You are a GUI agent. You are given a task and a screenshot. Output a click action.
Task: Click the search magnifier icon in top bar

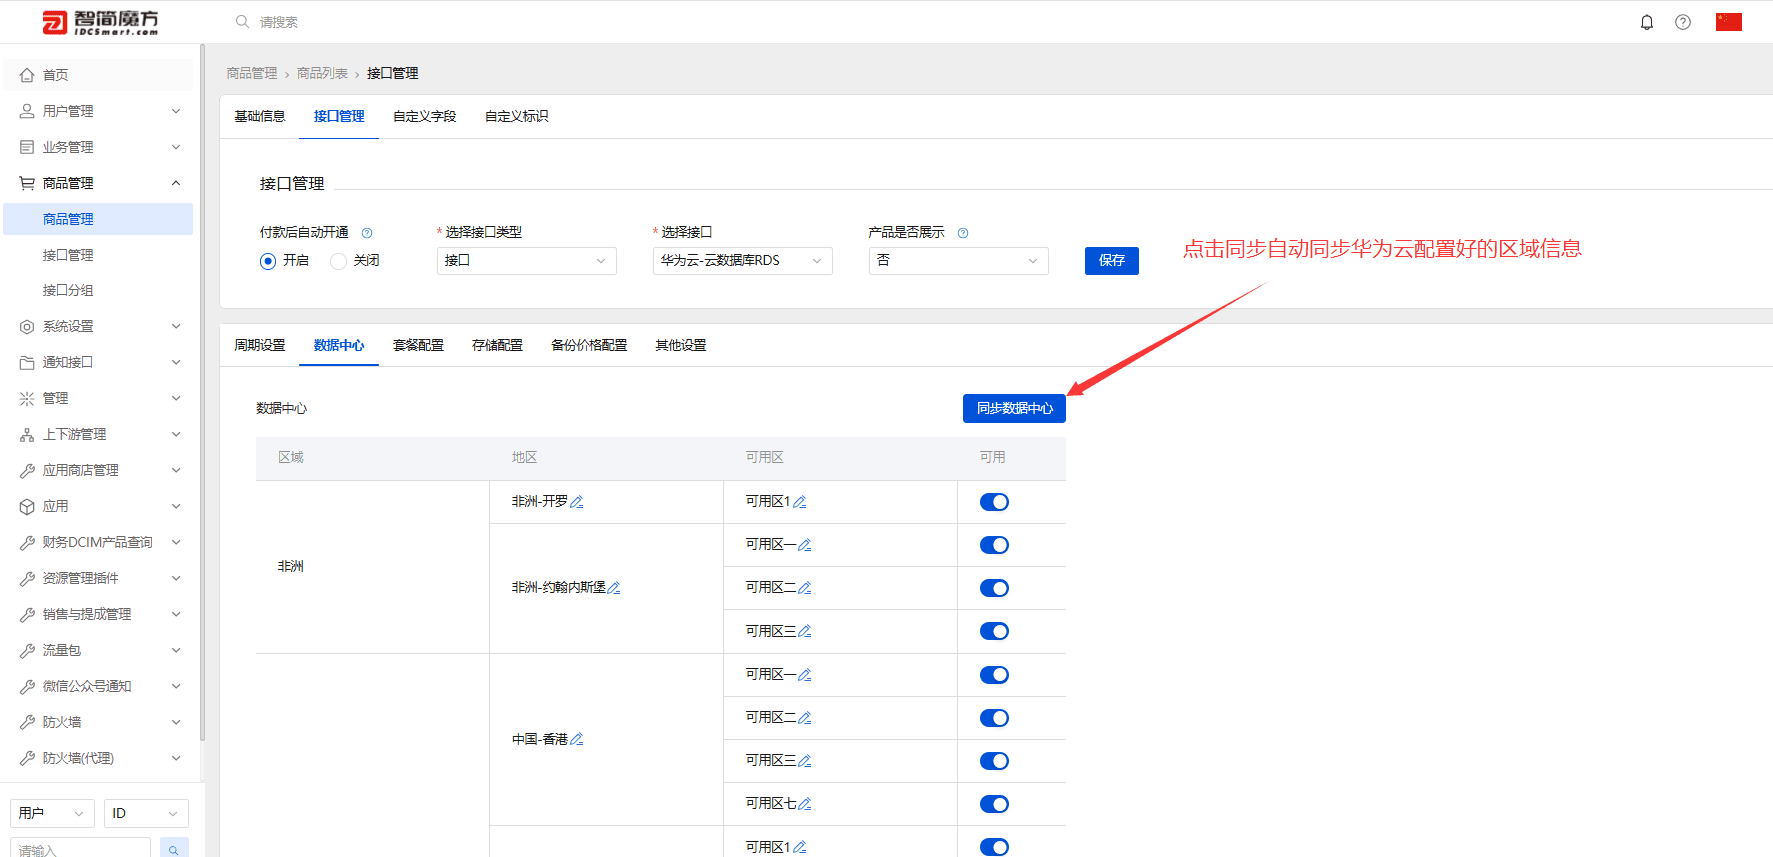[242, 22]
